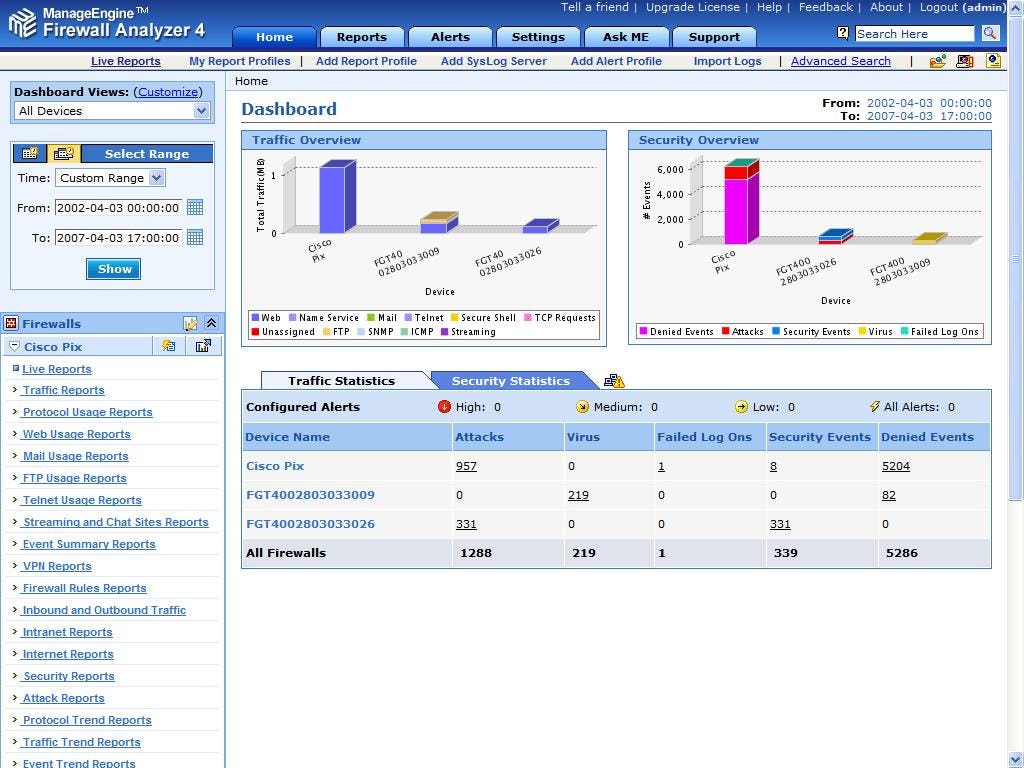Open the calendar picker for From date
This screenshot has height=768, width=1024.
(195, 208)
